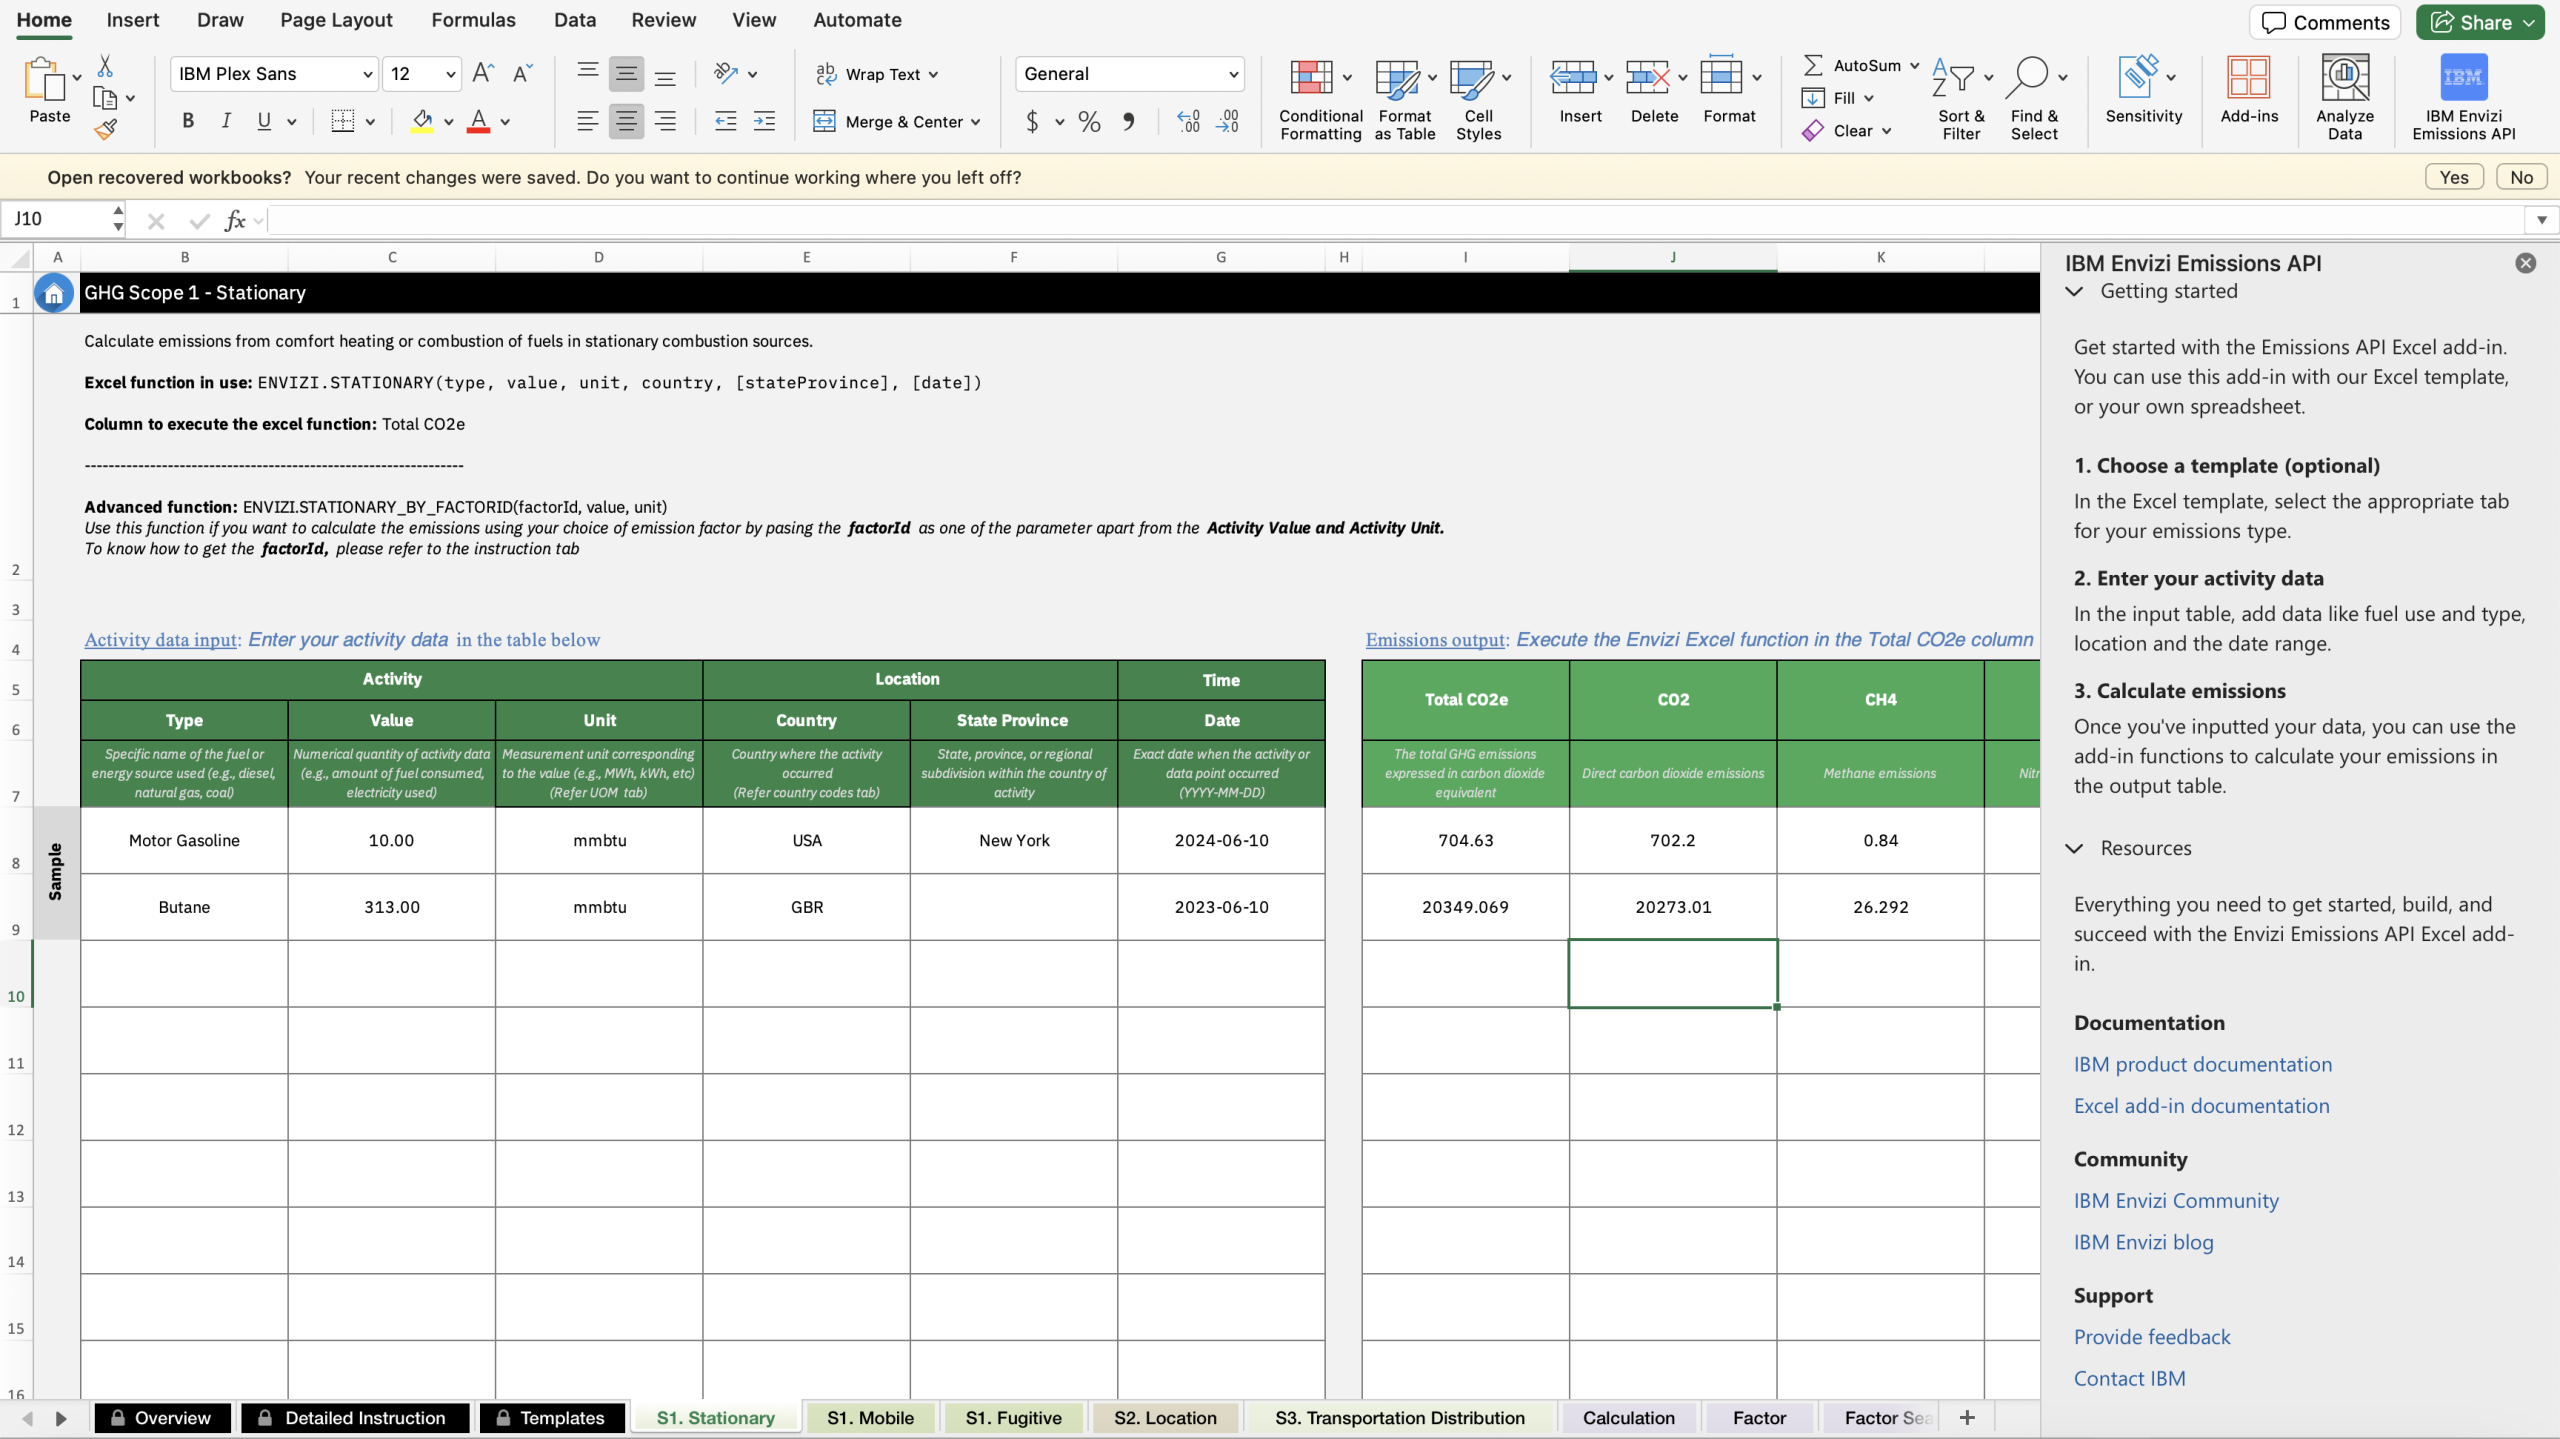2560x1439 pixels.
Task: Click the blue home icon in row 1
Action: [54, 293]
